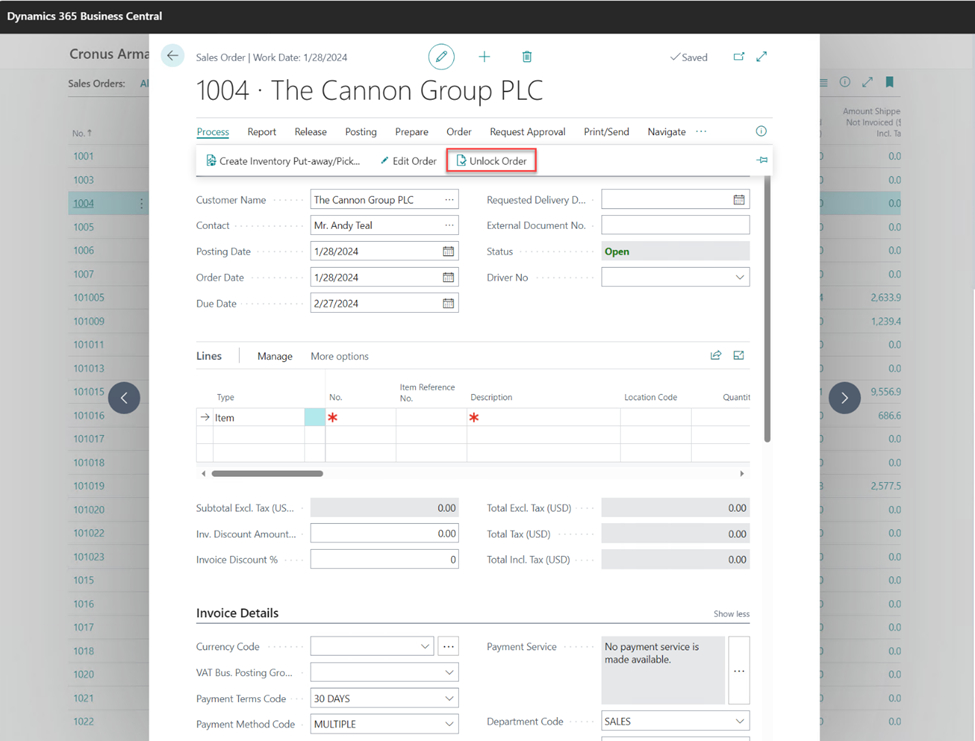Viewport: 975px width, 741px height.
Task: Show row options for order 1004
Action: point(141,203)
